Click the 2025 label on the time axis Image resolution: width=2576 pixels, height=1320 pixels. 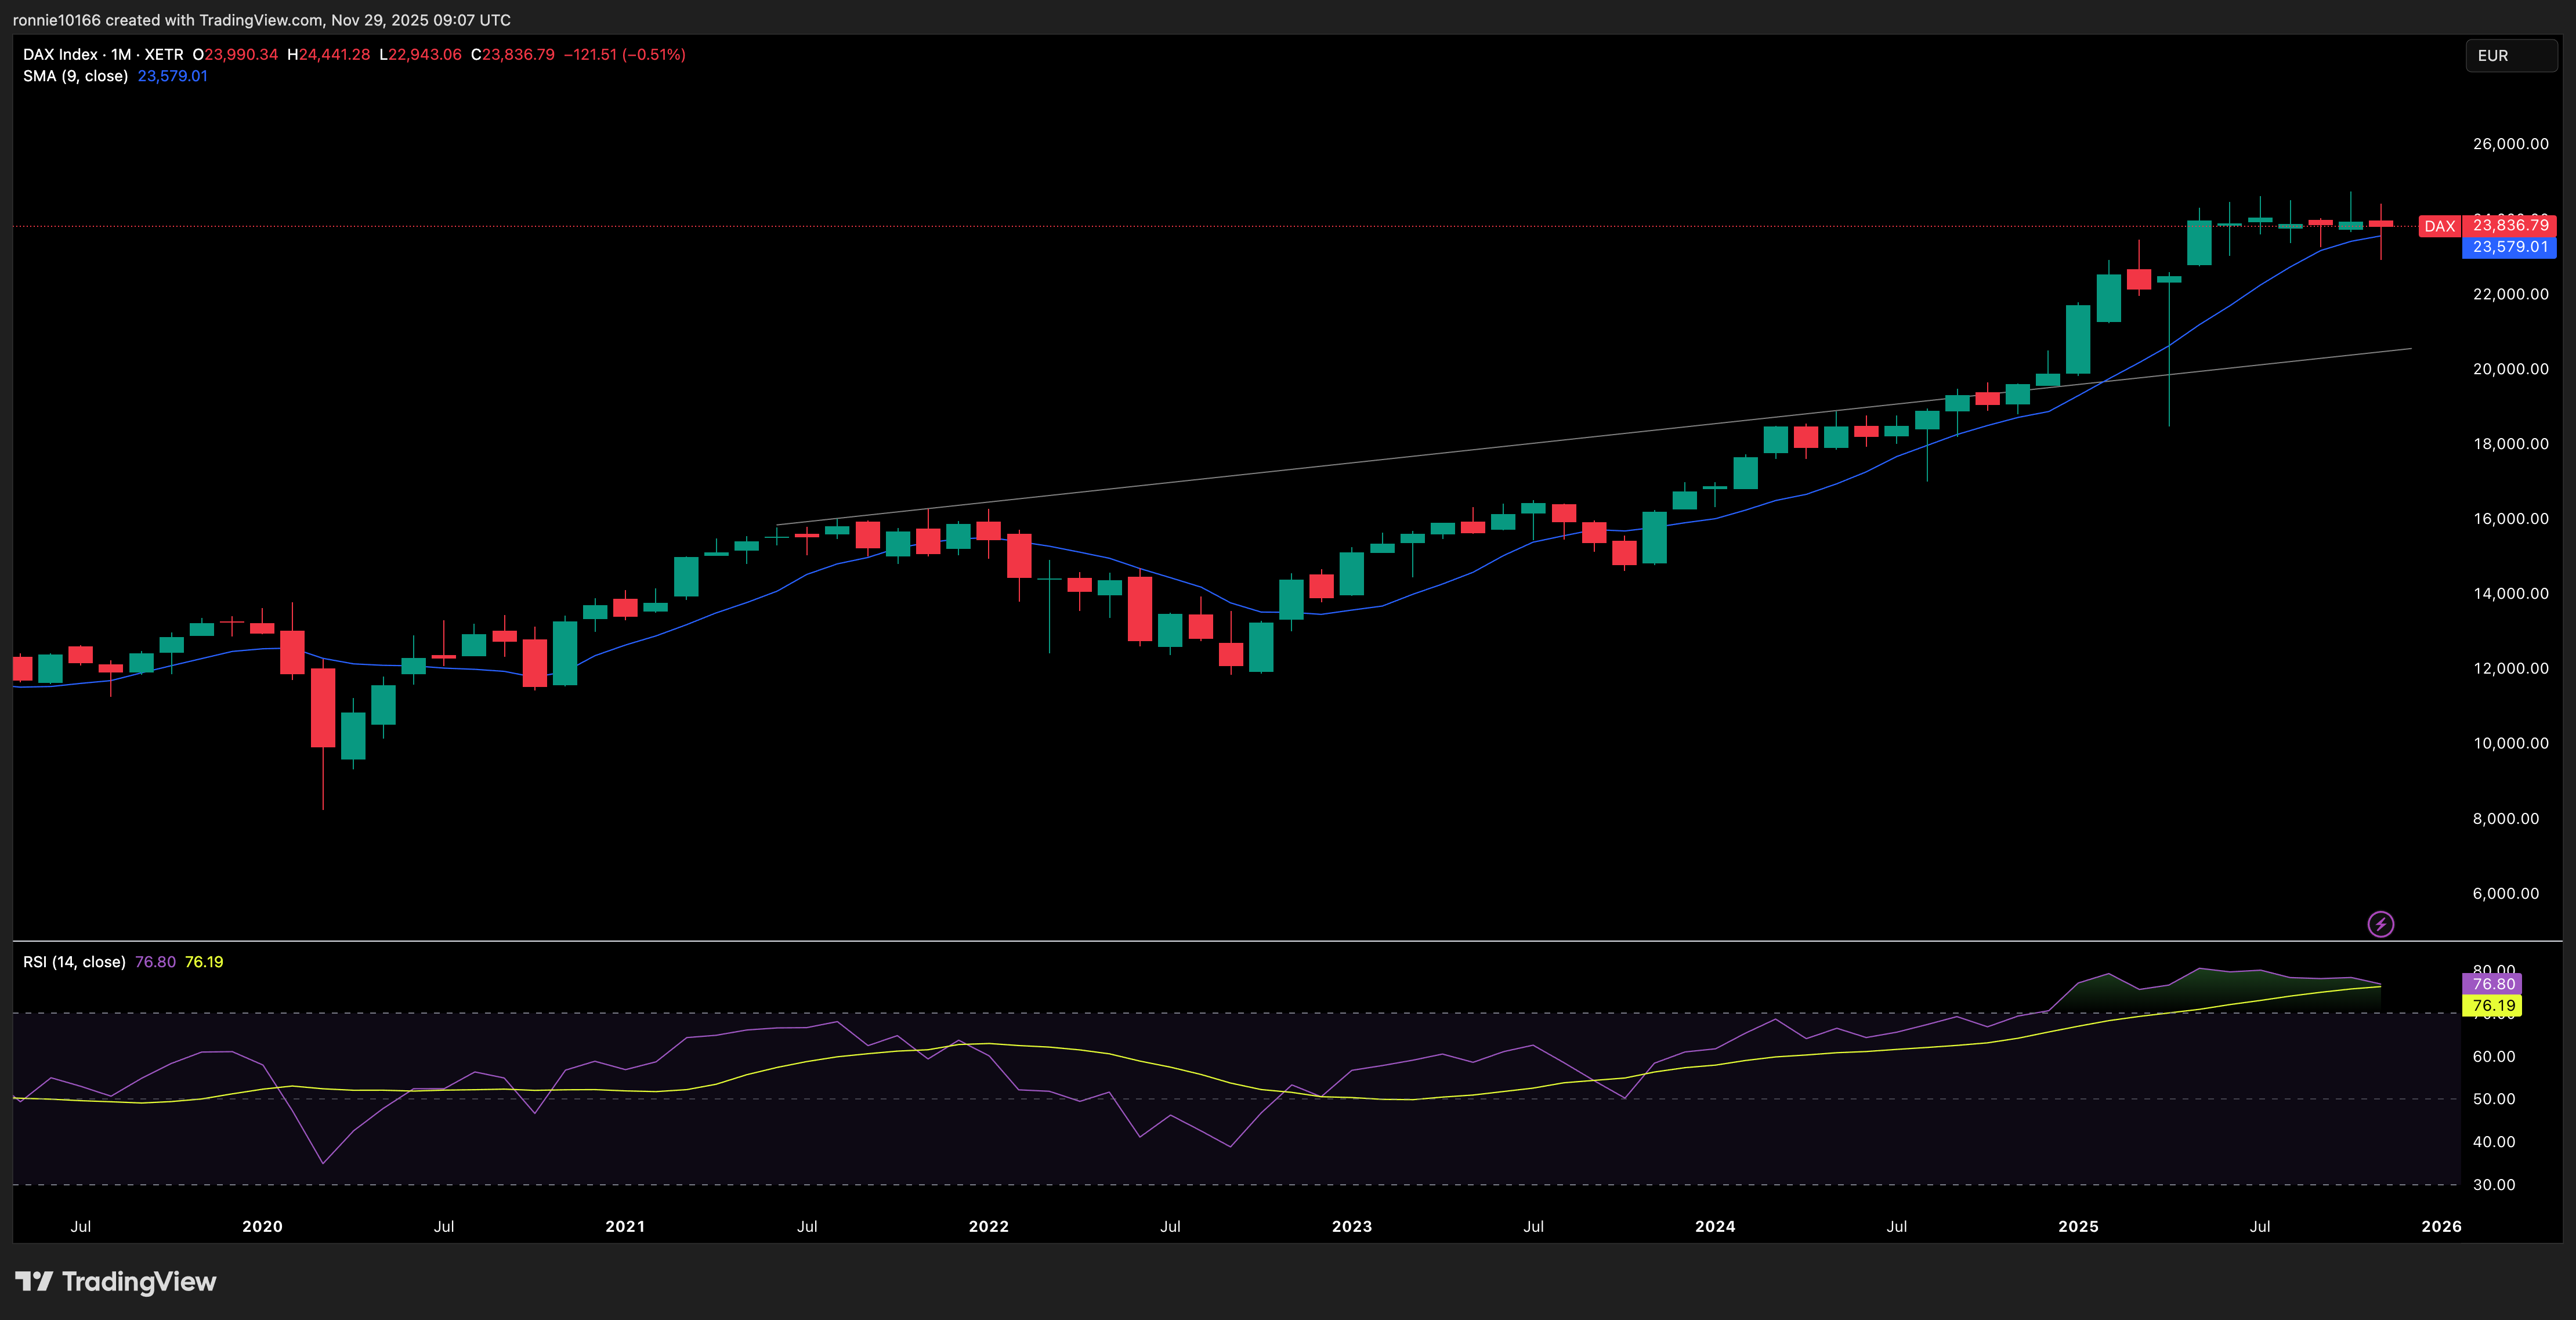tap(2078, 1226)
